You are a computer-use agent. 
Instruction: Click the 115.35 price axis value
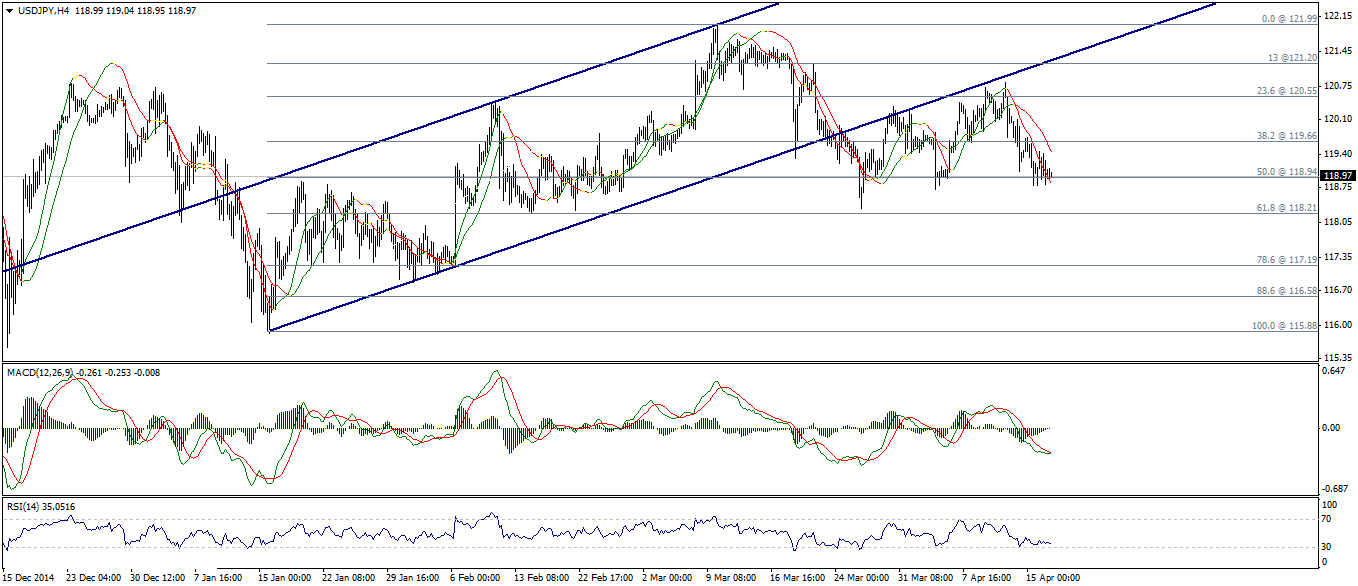click(1337, 357)
